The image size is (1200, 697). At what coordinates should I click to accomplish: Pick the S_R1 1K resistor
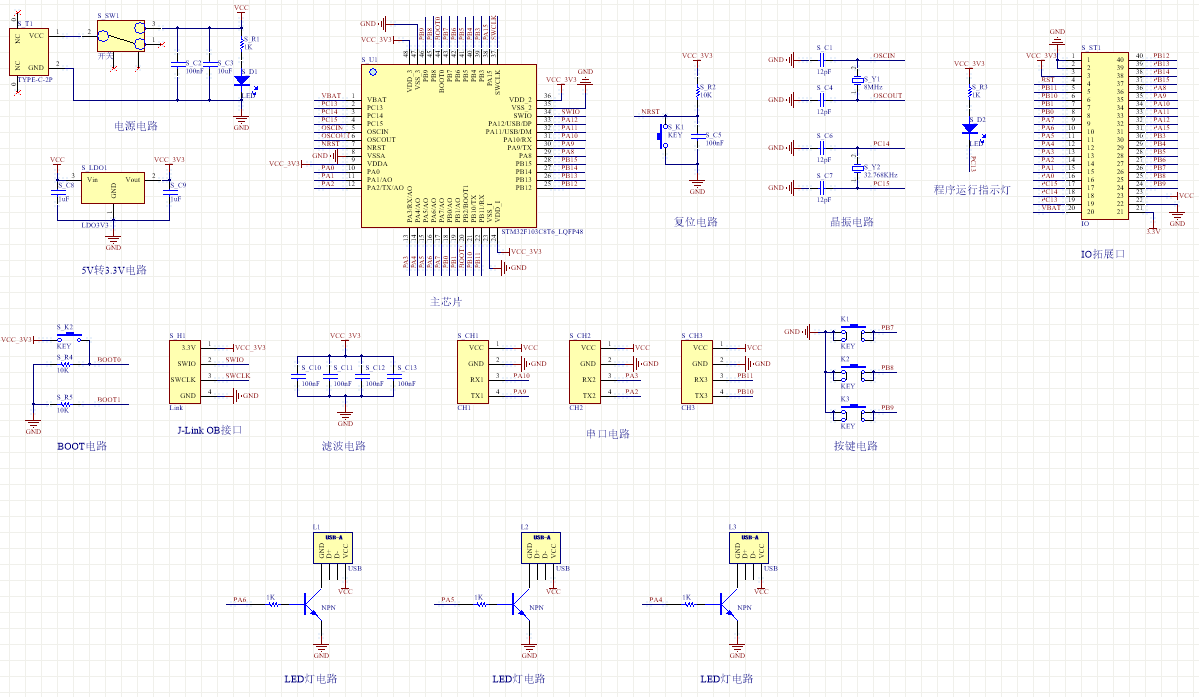tap(241, 43)
